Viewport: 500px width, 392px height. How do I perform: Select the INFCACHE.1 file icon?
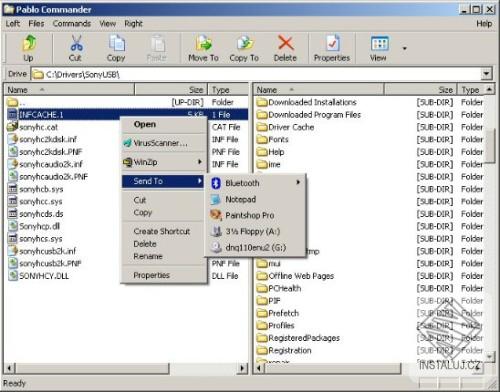[12, 115]
